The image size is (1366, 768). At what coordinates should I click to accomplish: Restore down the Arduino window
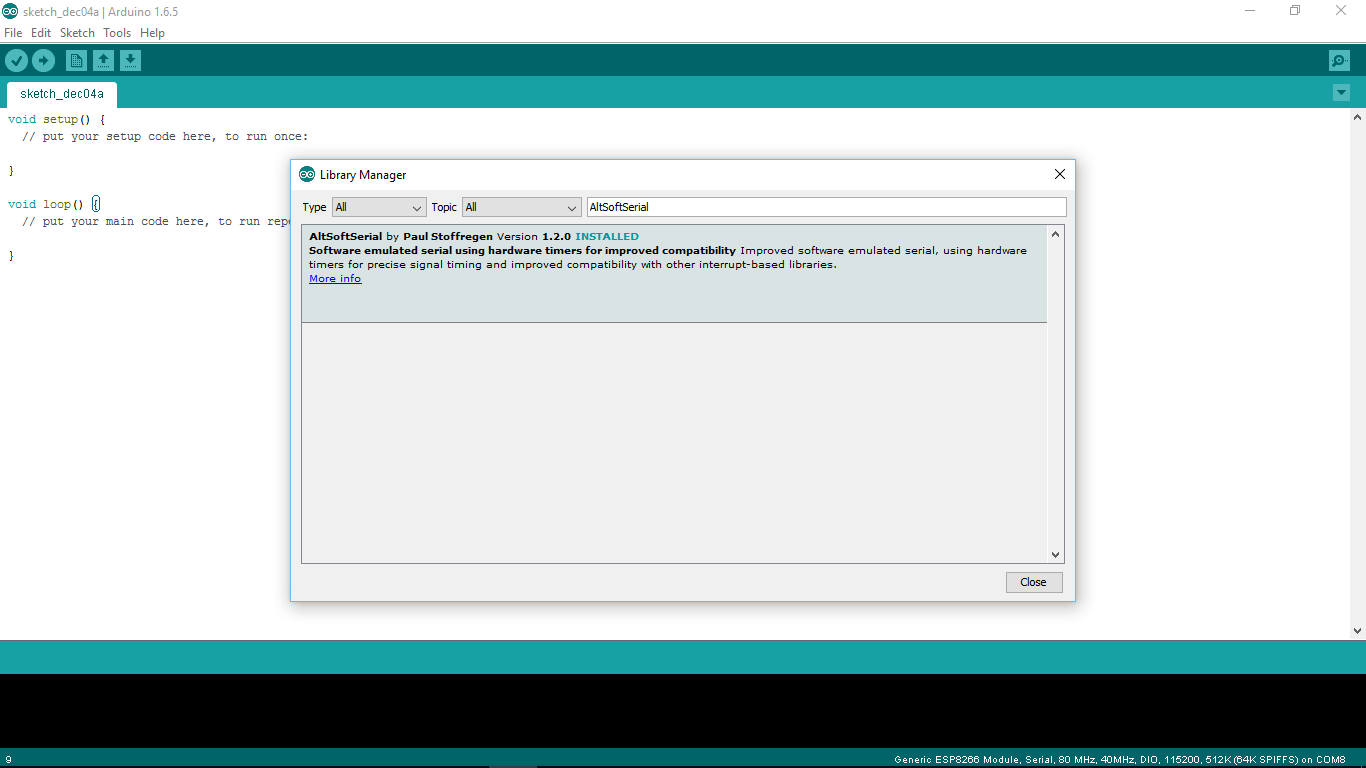(1295, 11)
